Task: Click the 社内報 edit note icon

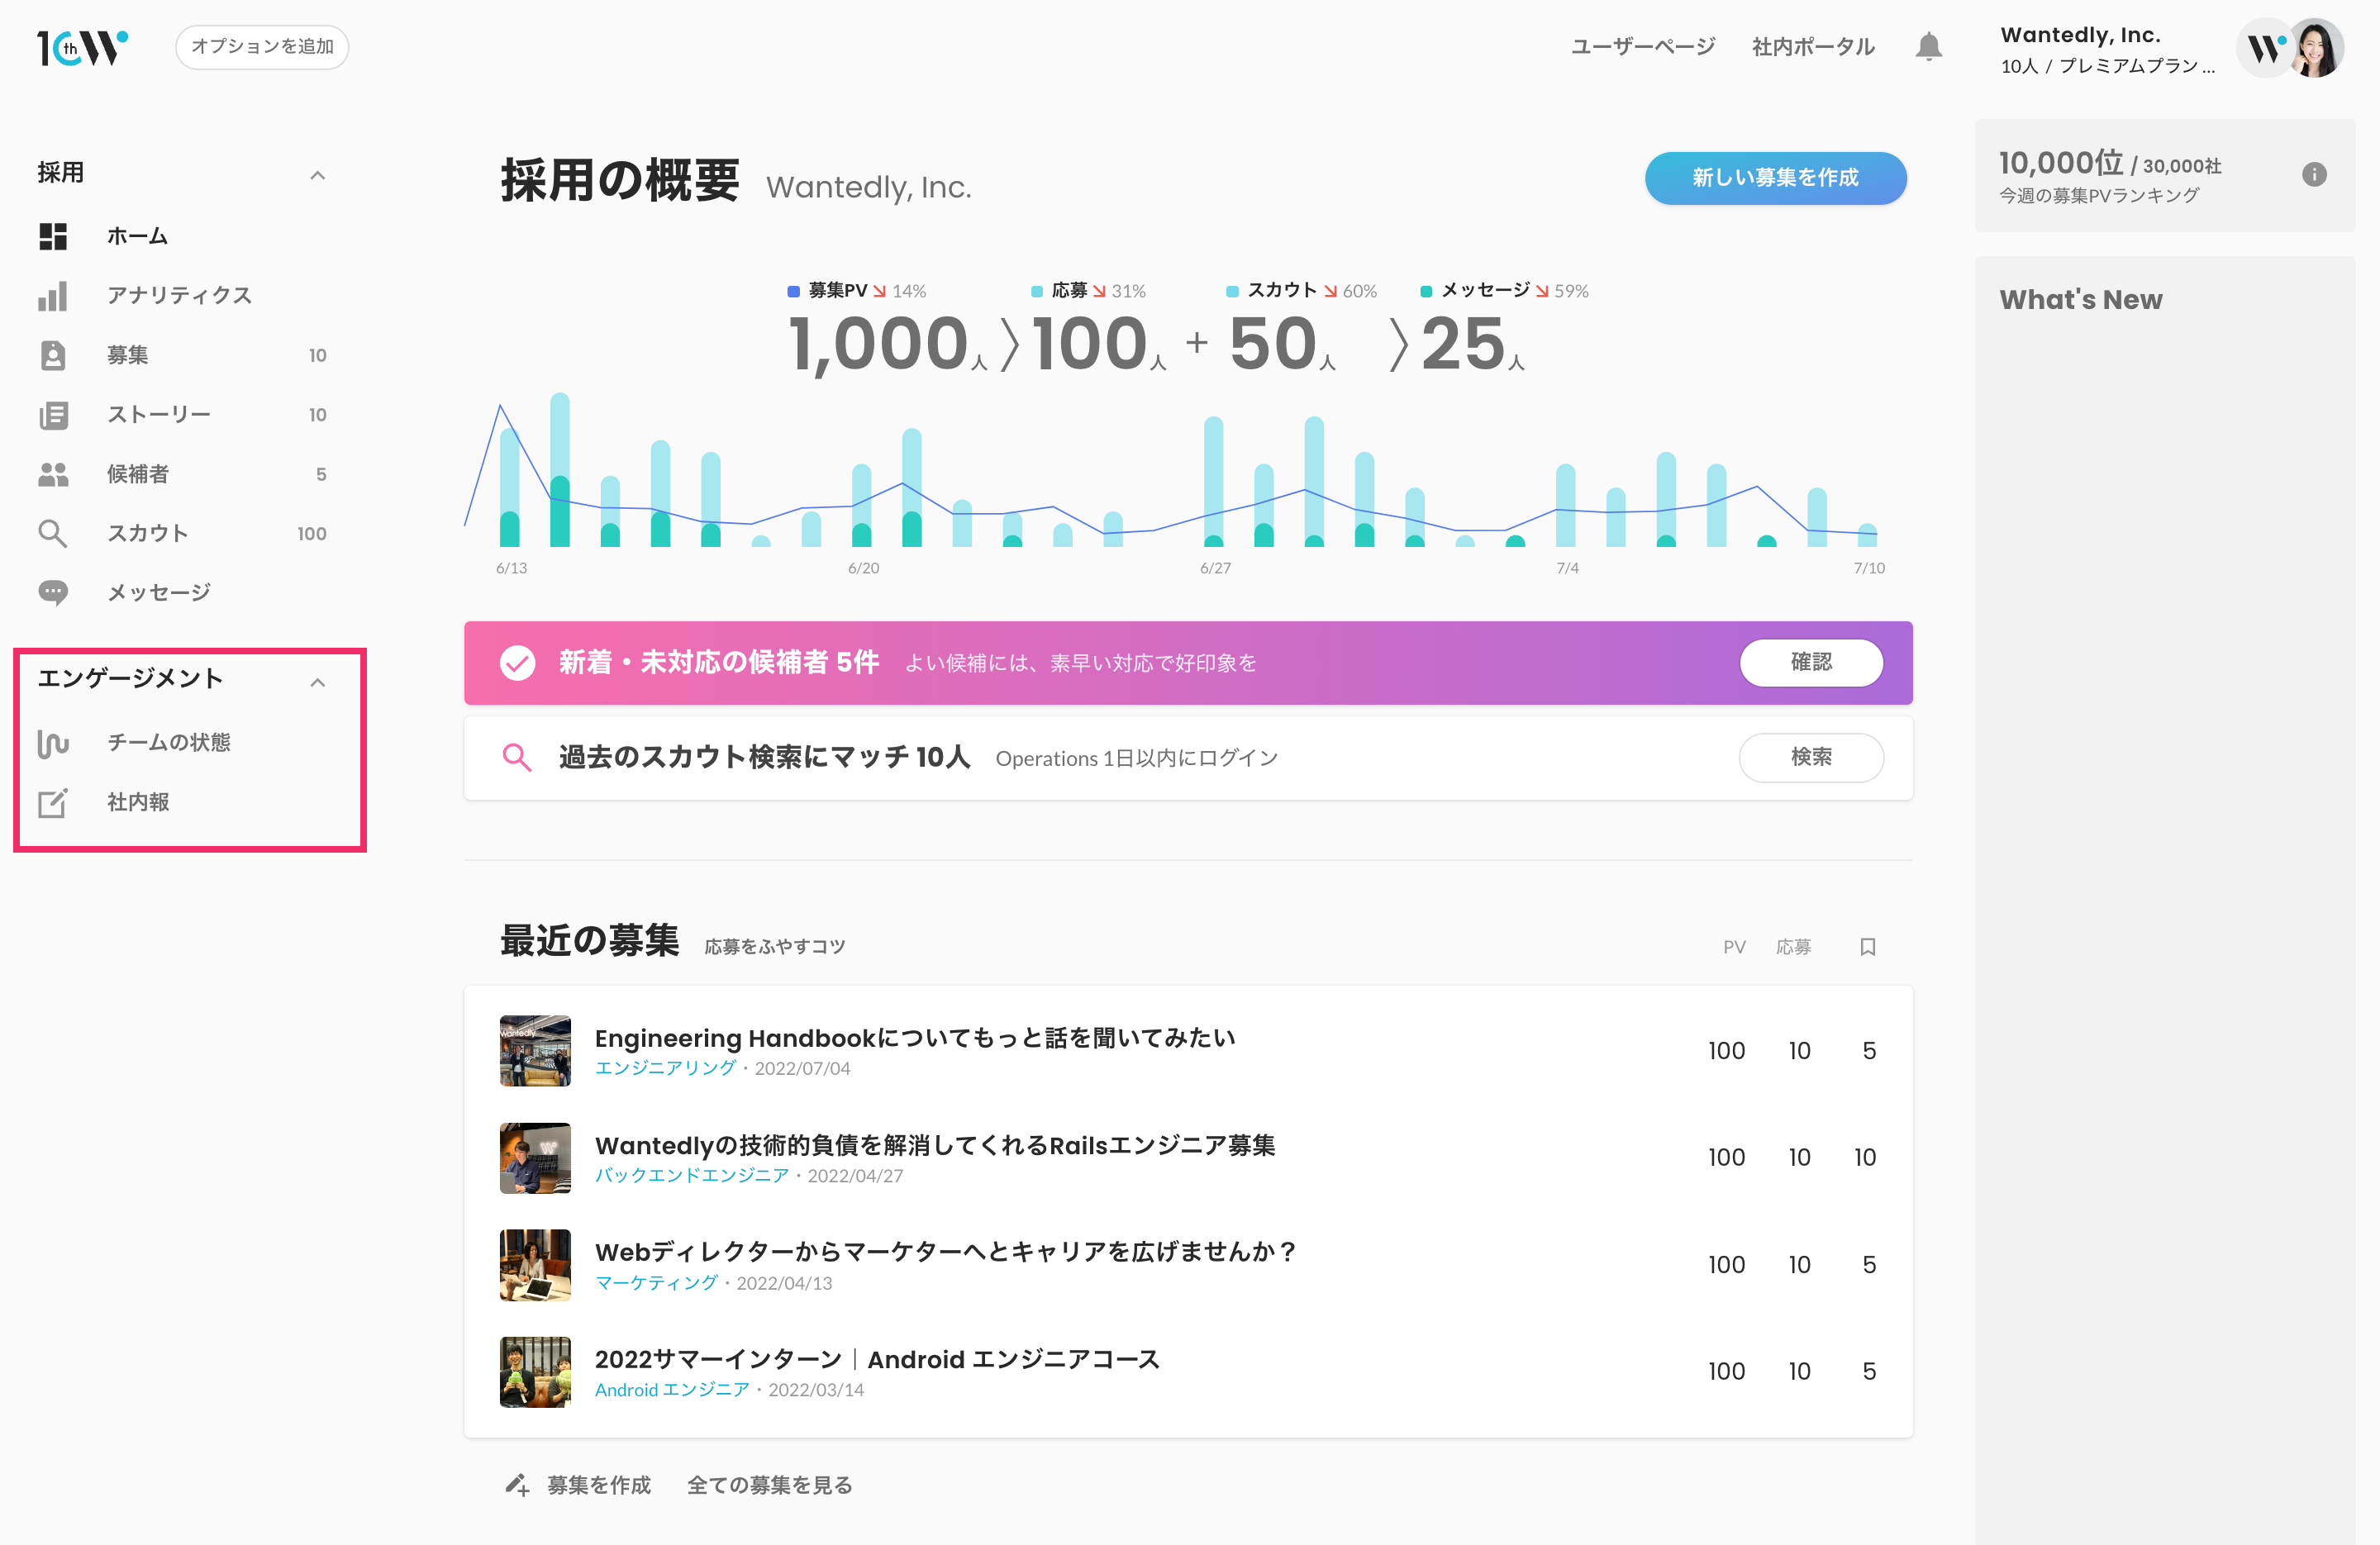Action: tap(53, 802)
